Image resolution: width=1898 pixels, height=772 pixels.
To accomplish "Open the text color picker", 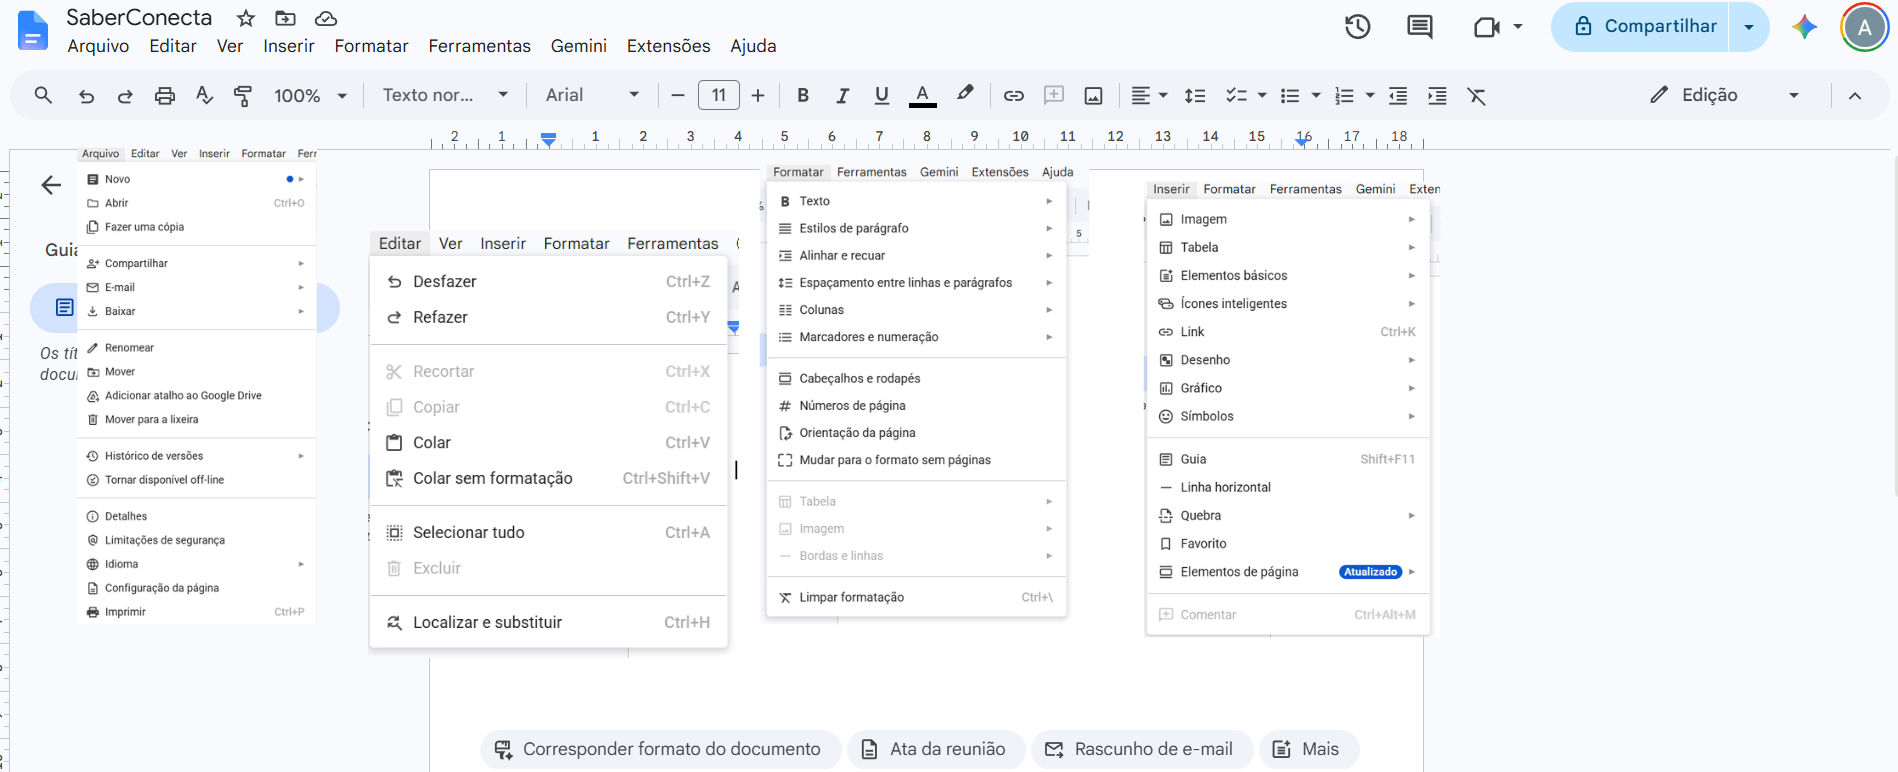I will (x=922, y=95).
